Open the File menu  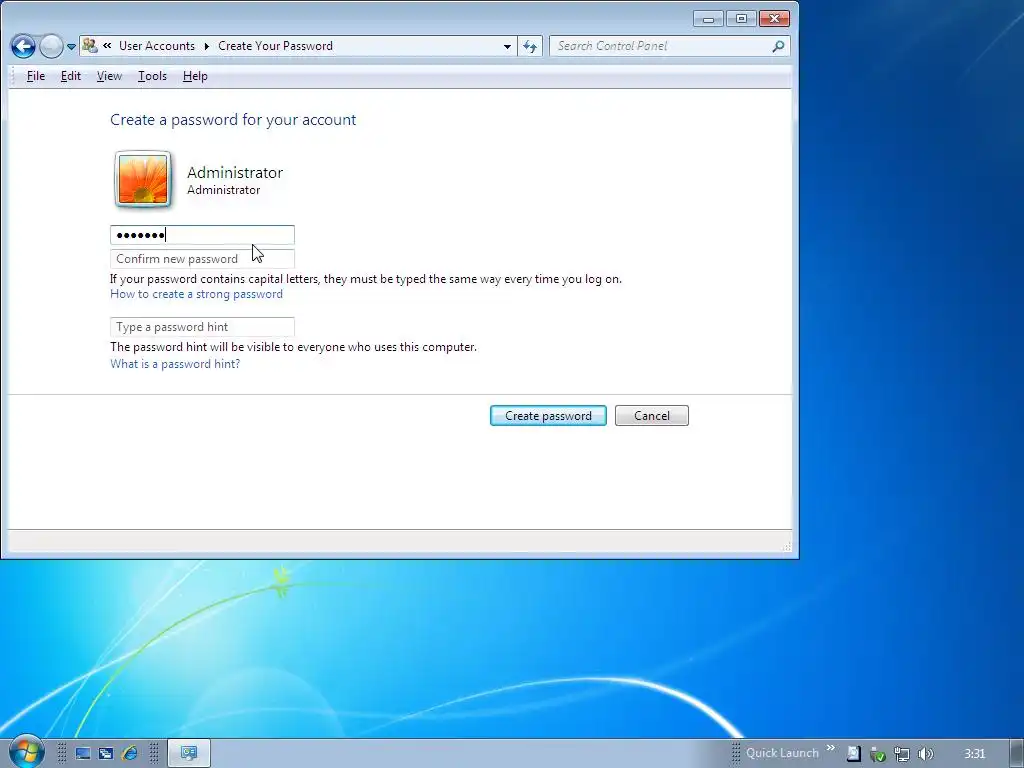tap(36, 76)
